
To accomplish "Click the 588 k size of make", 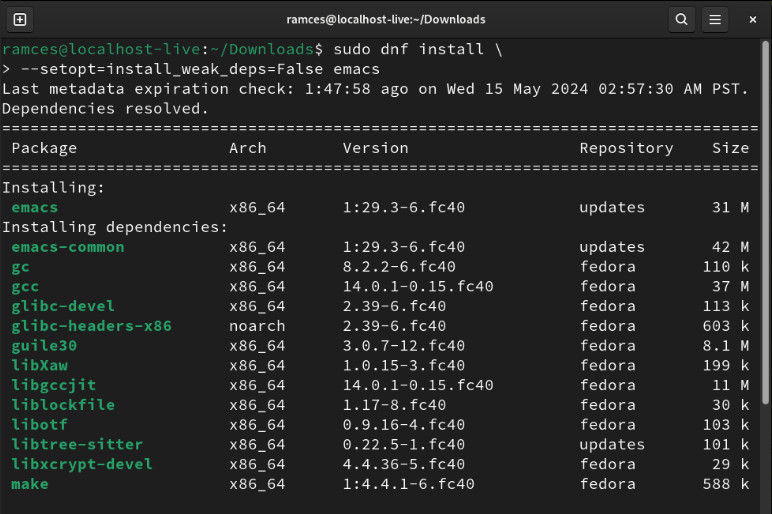I will coord(726,484).
